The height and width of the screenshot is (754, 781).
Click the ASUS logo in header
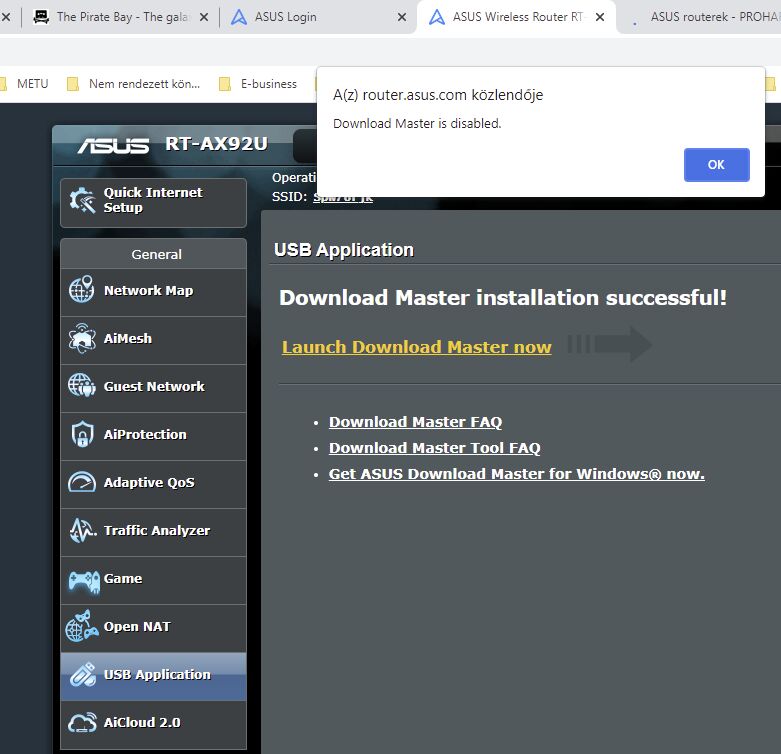(113, 145)
